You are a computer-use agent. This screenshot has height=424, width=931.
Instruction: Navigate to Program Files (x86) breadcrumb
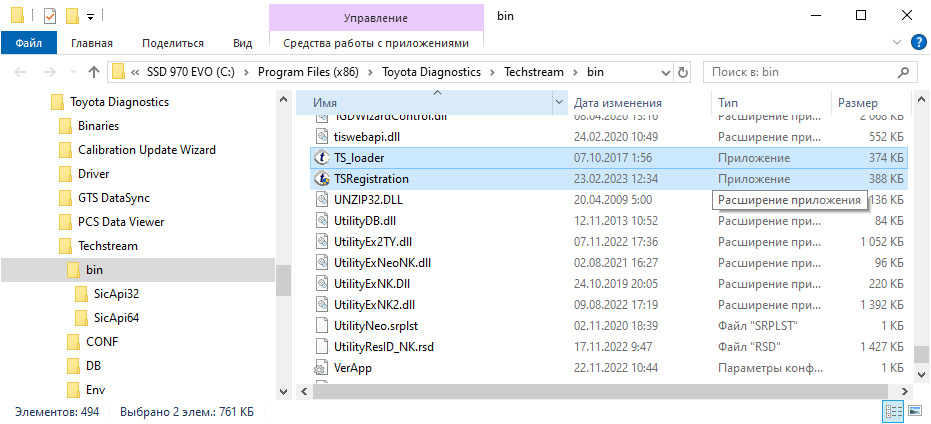click(x=306, y=72)
